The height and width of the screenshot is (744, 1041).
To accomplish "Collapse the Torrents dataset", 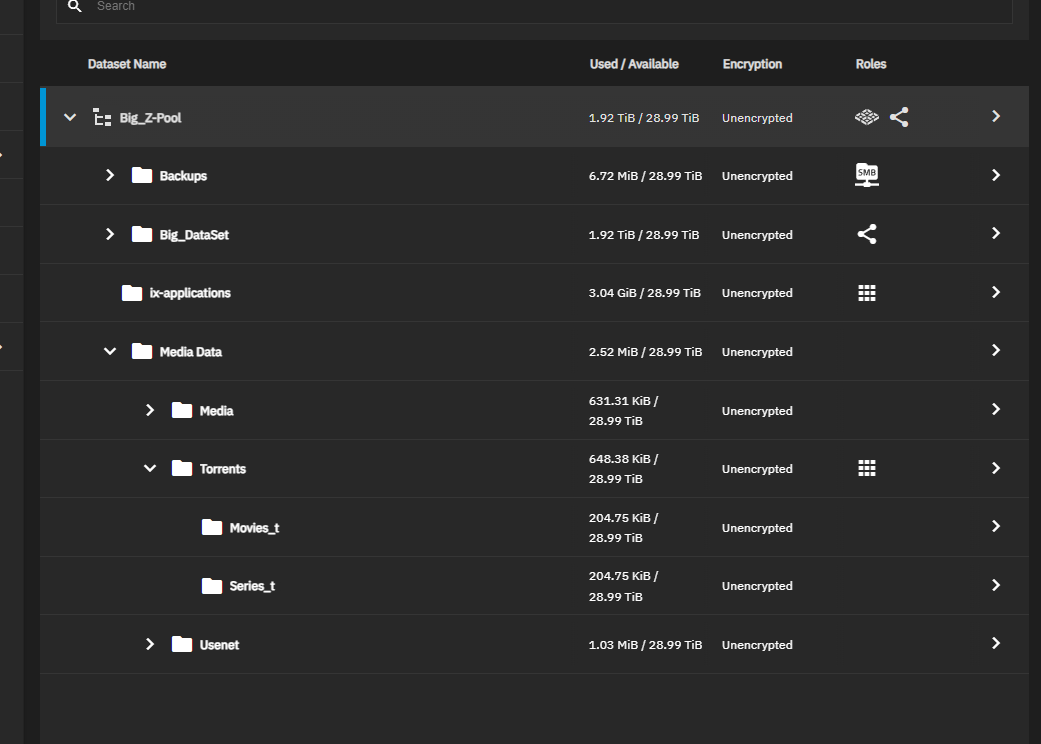I will pyautogui.click(x=150, y=469).
